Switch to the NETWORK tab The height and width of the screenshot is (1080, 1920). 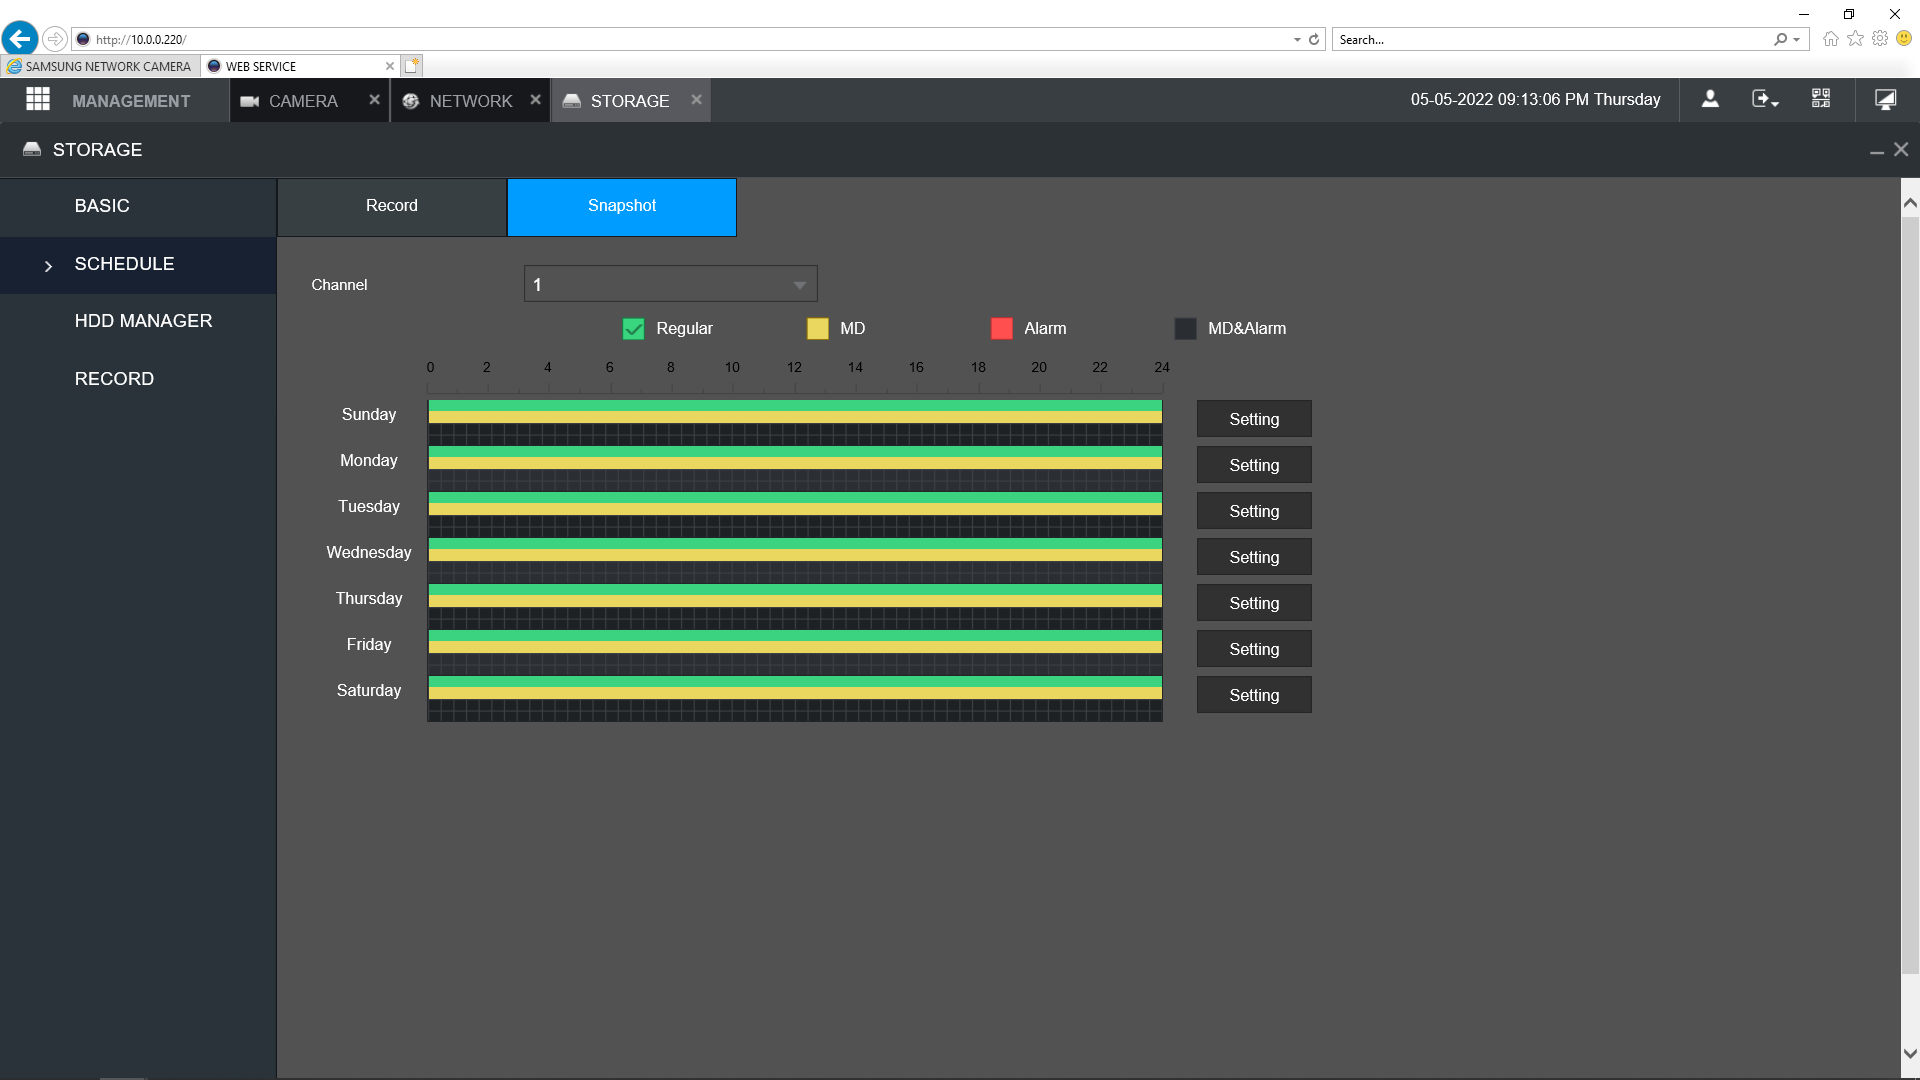pos(470,101)
